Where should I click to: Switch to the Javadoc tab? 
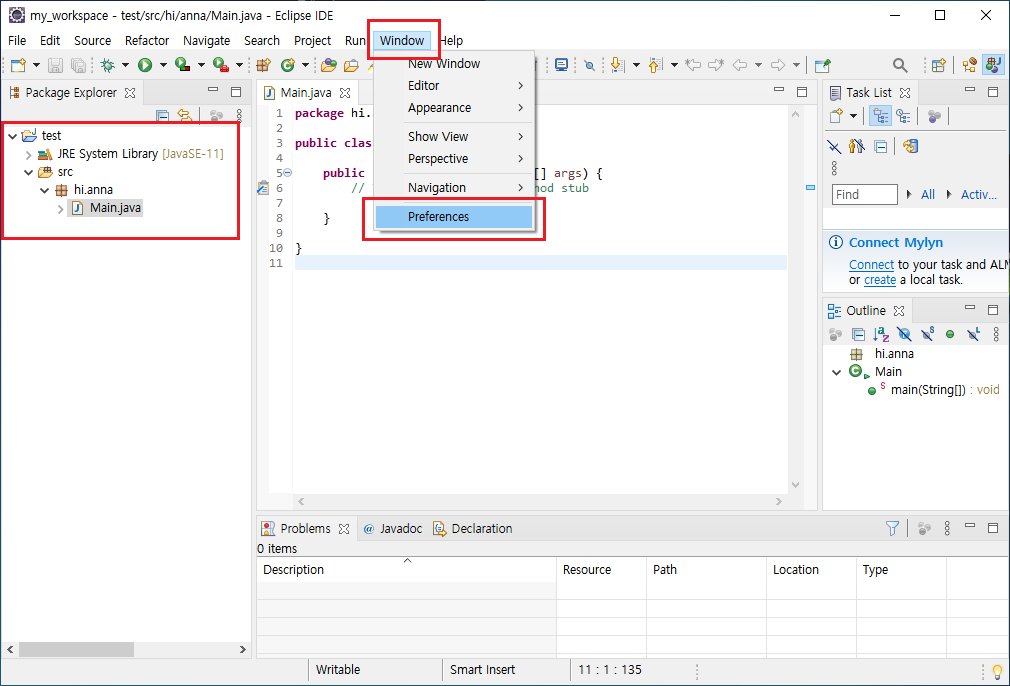[393, 529]
